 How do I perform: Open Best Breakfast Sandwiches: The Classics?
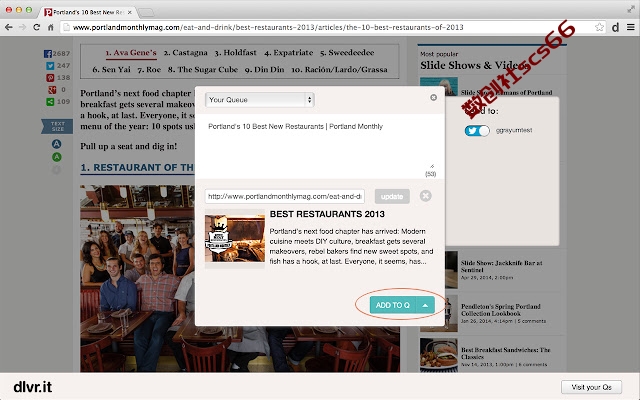[506, 353]
